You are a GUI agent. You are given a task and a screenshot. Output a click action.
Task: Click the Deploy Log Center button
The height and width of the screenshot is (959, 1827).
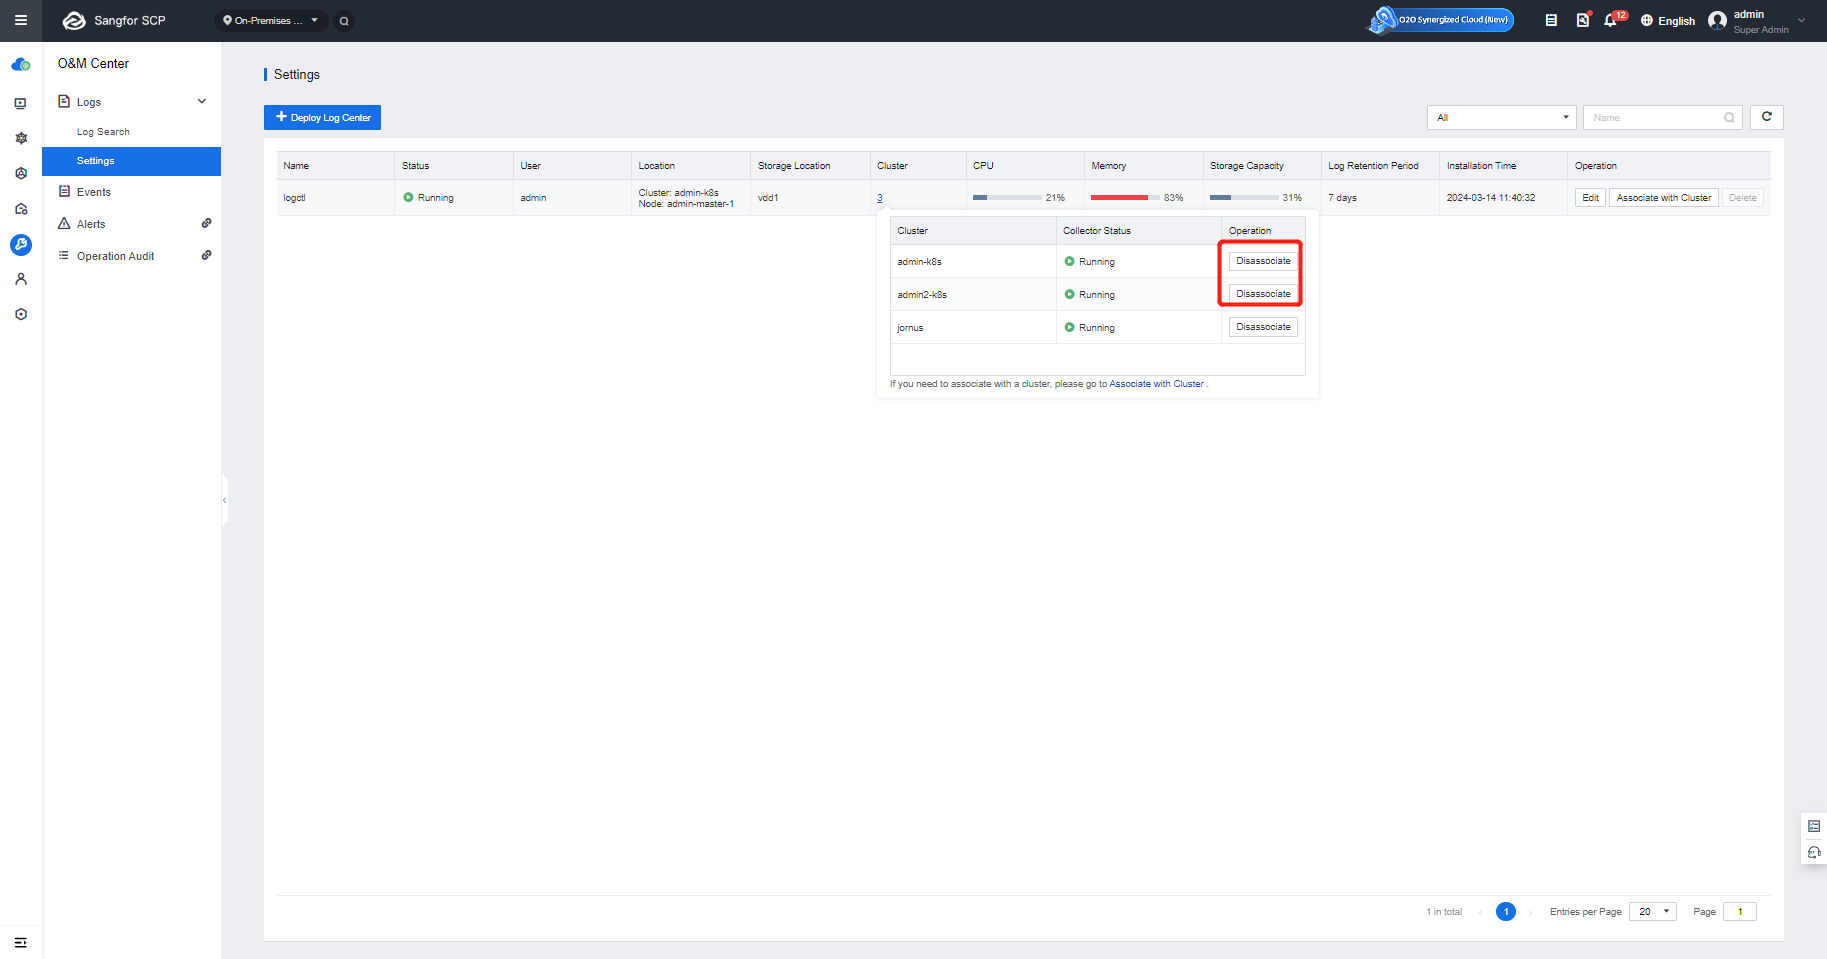(x=322, y=118)
